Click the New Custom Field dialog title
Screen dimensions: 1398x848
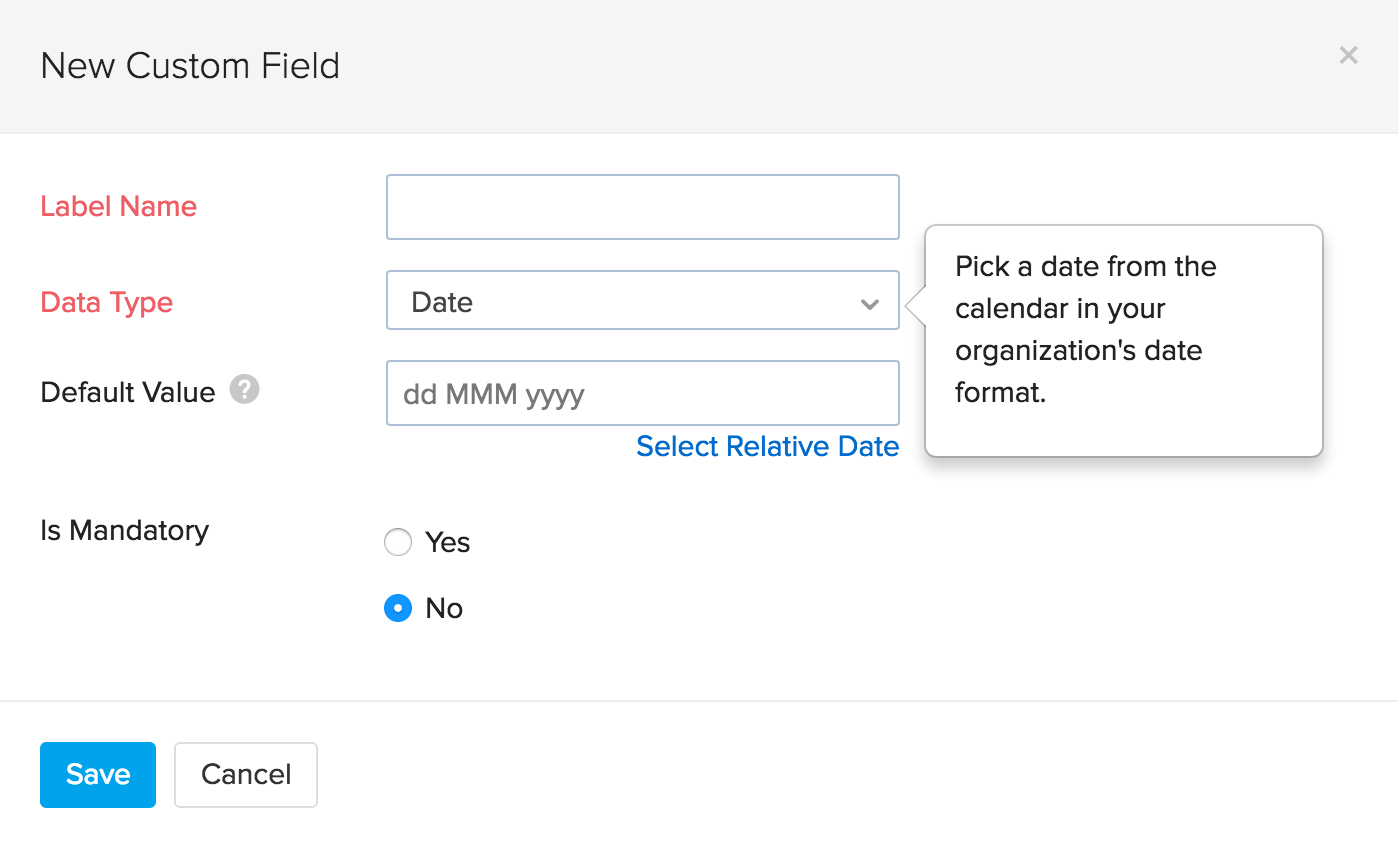(190, 66)
